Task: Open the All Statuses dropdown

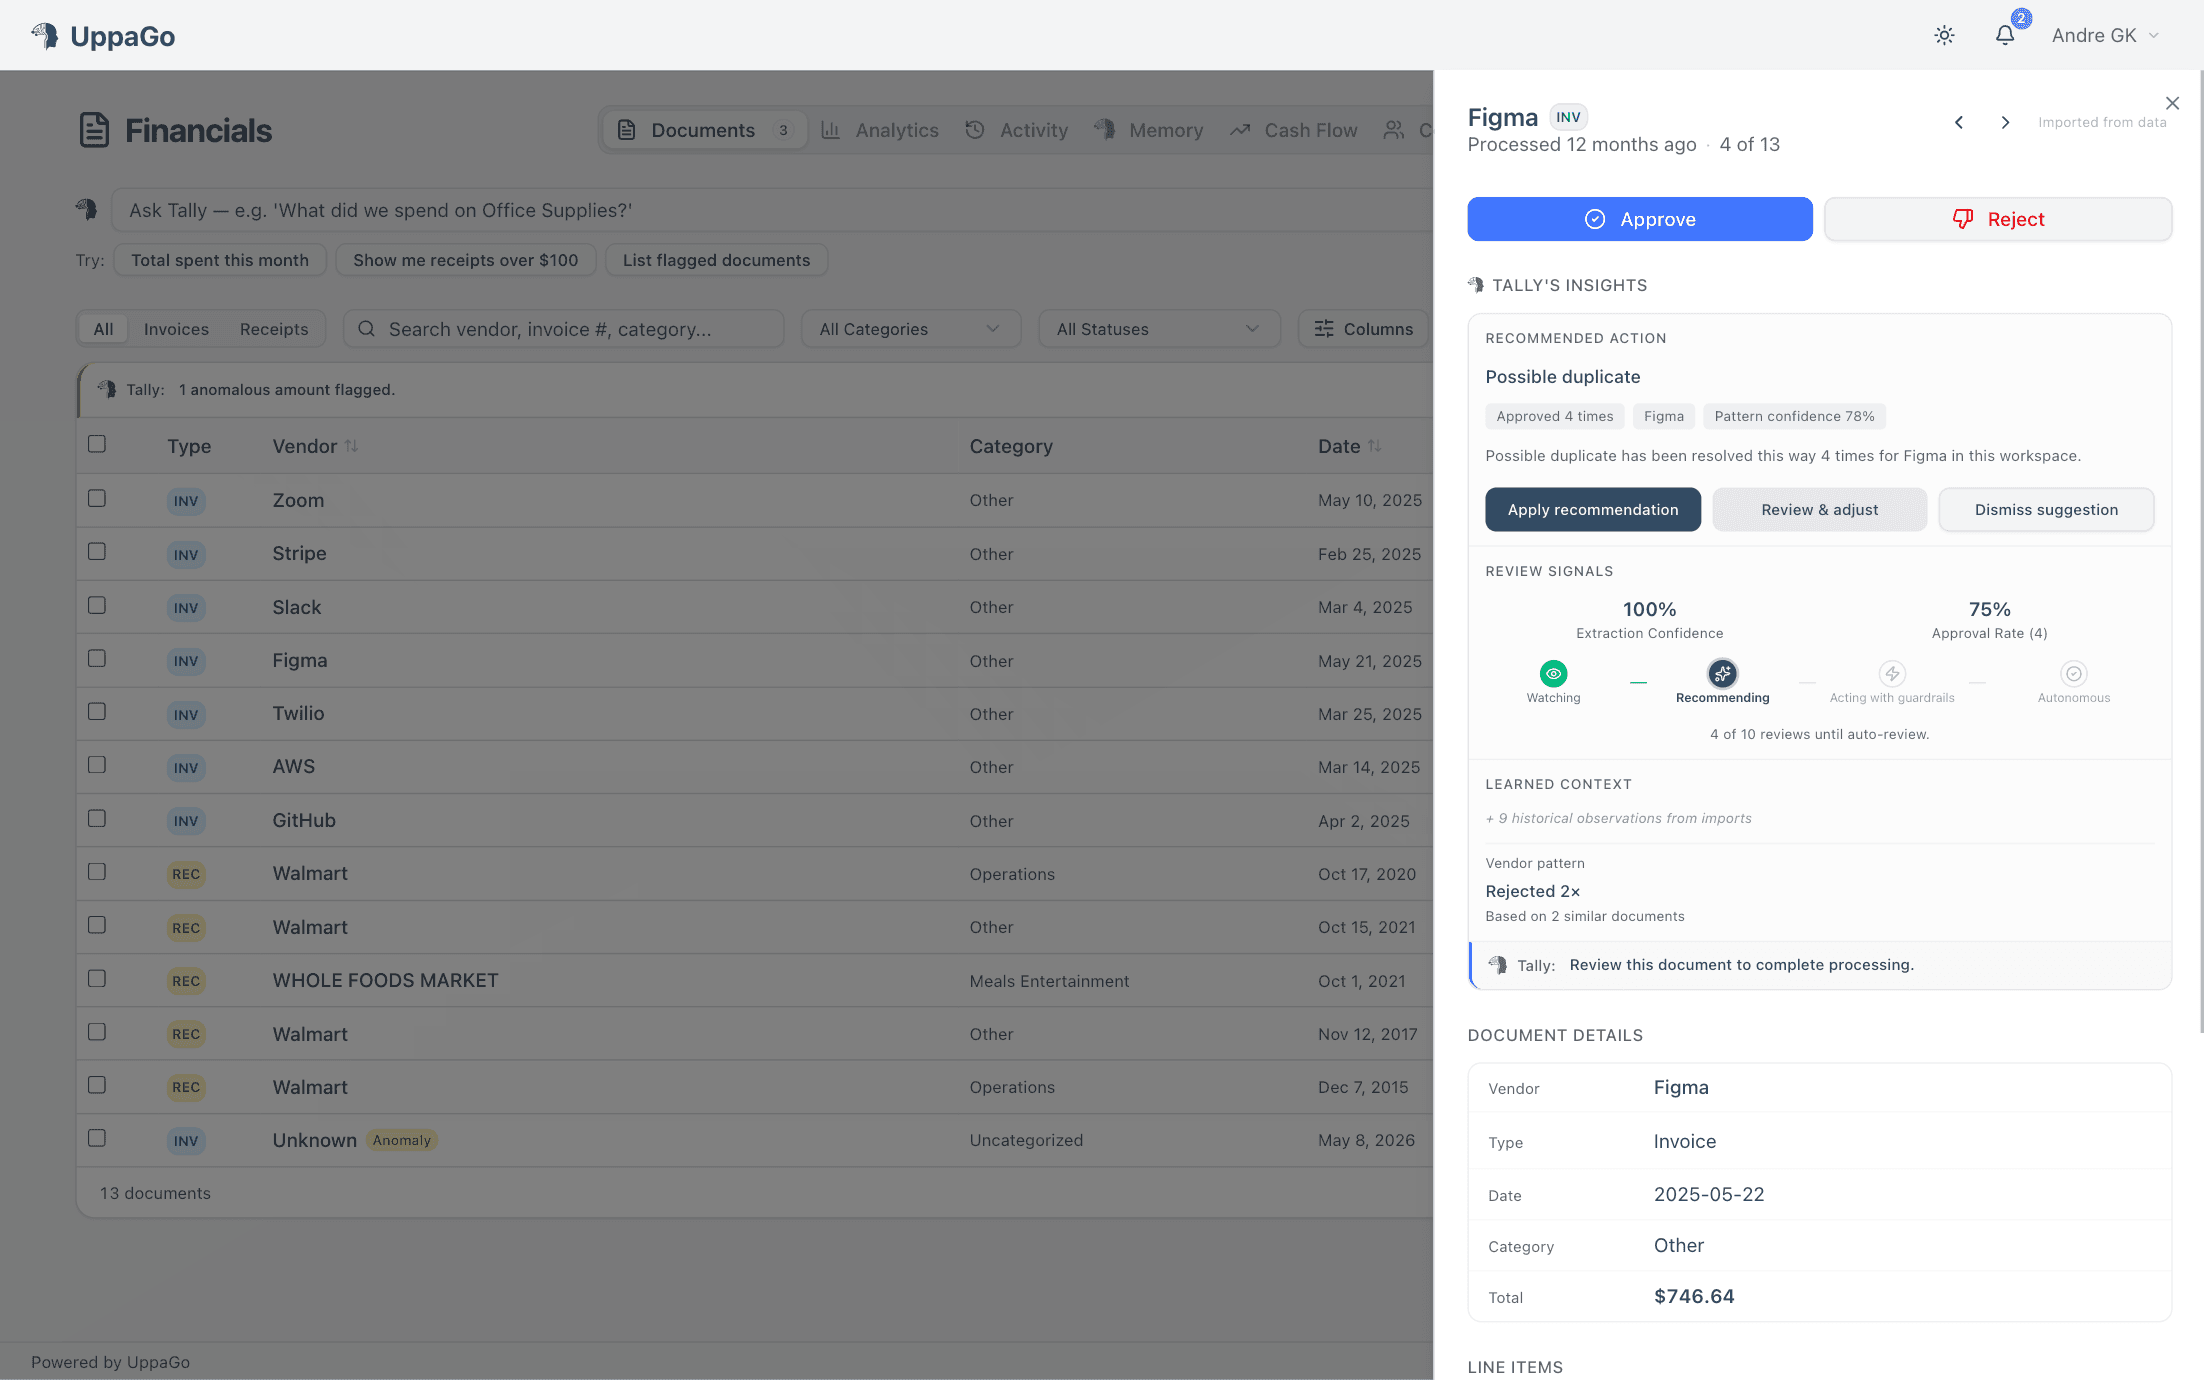Action: (1159, 329)
